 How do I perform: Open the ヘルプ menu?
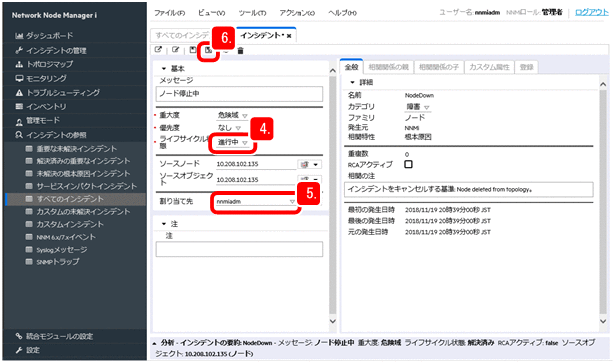343,13
